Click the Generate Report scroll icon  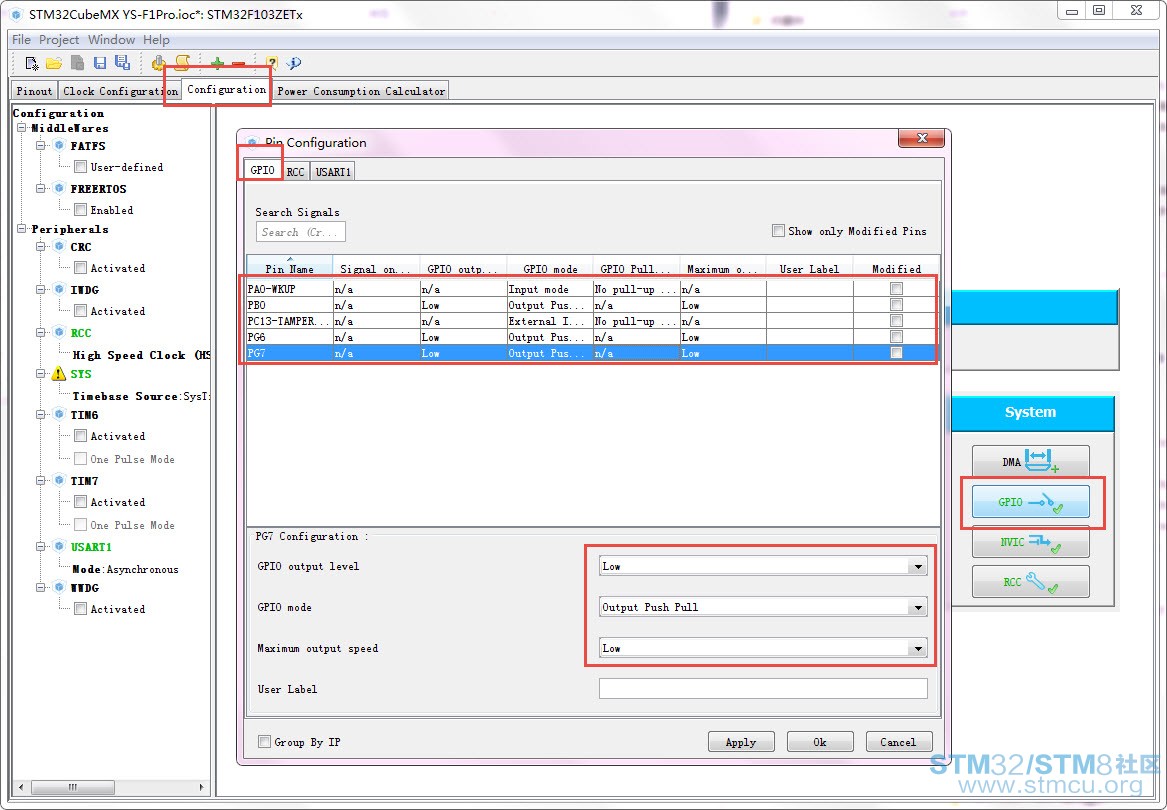click(x=182, y=63)
